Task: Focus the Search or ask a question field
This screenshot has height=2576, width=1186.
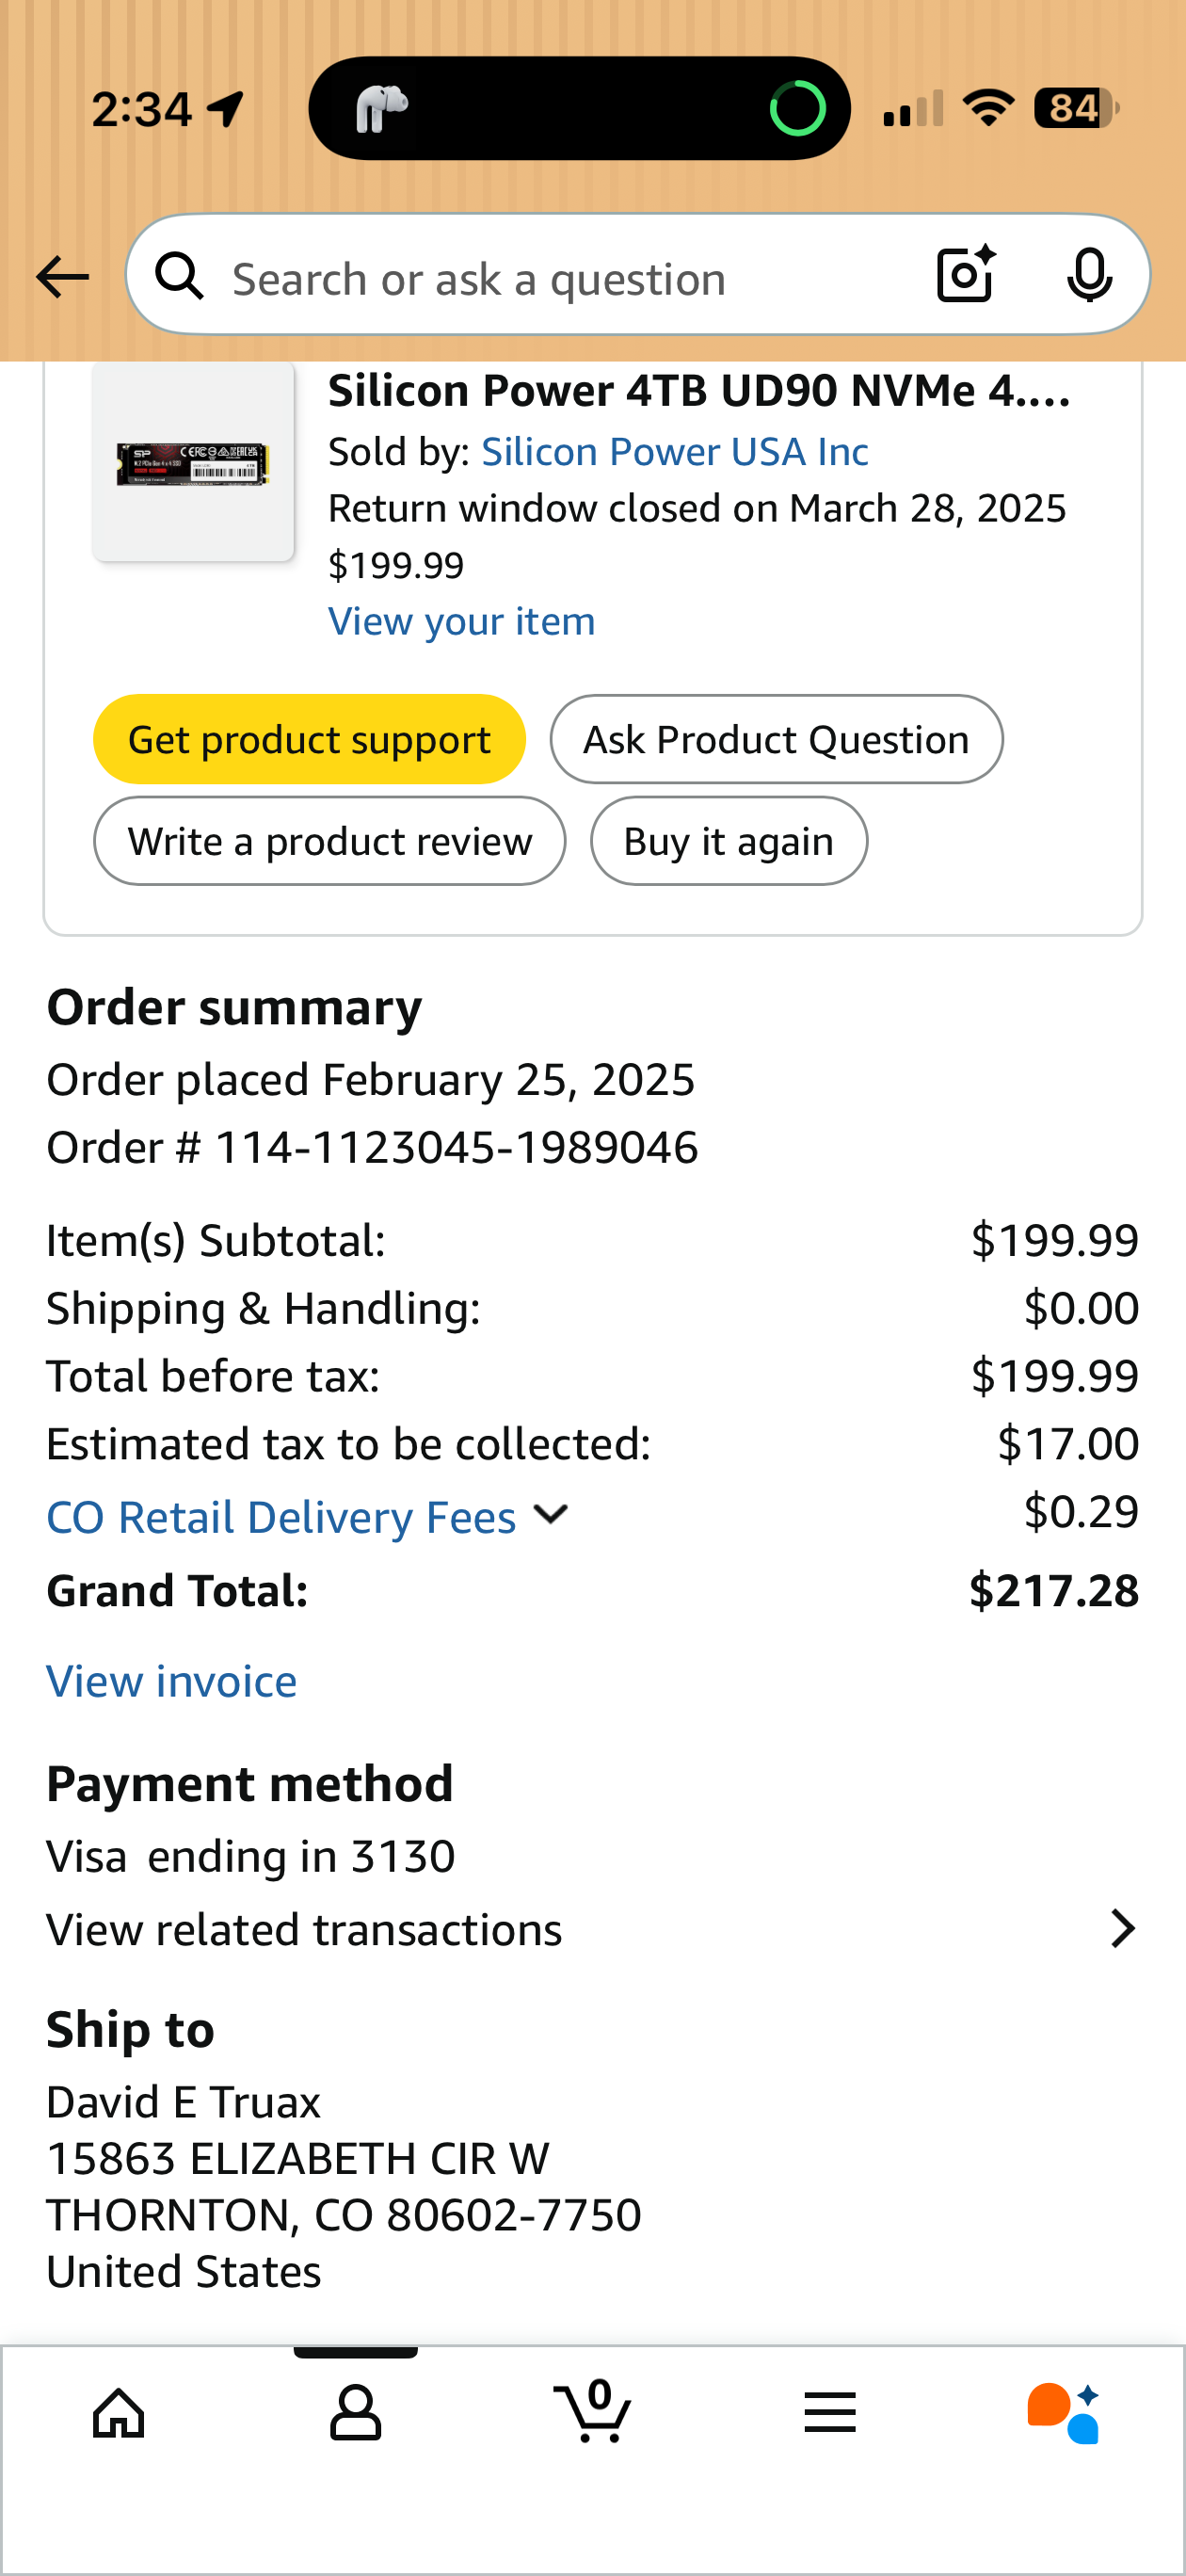Action: tap(560, 278)
